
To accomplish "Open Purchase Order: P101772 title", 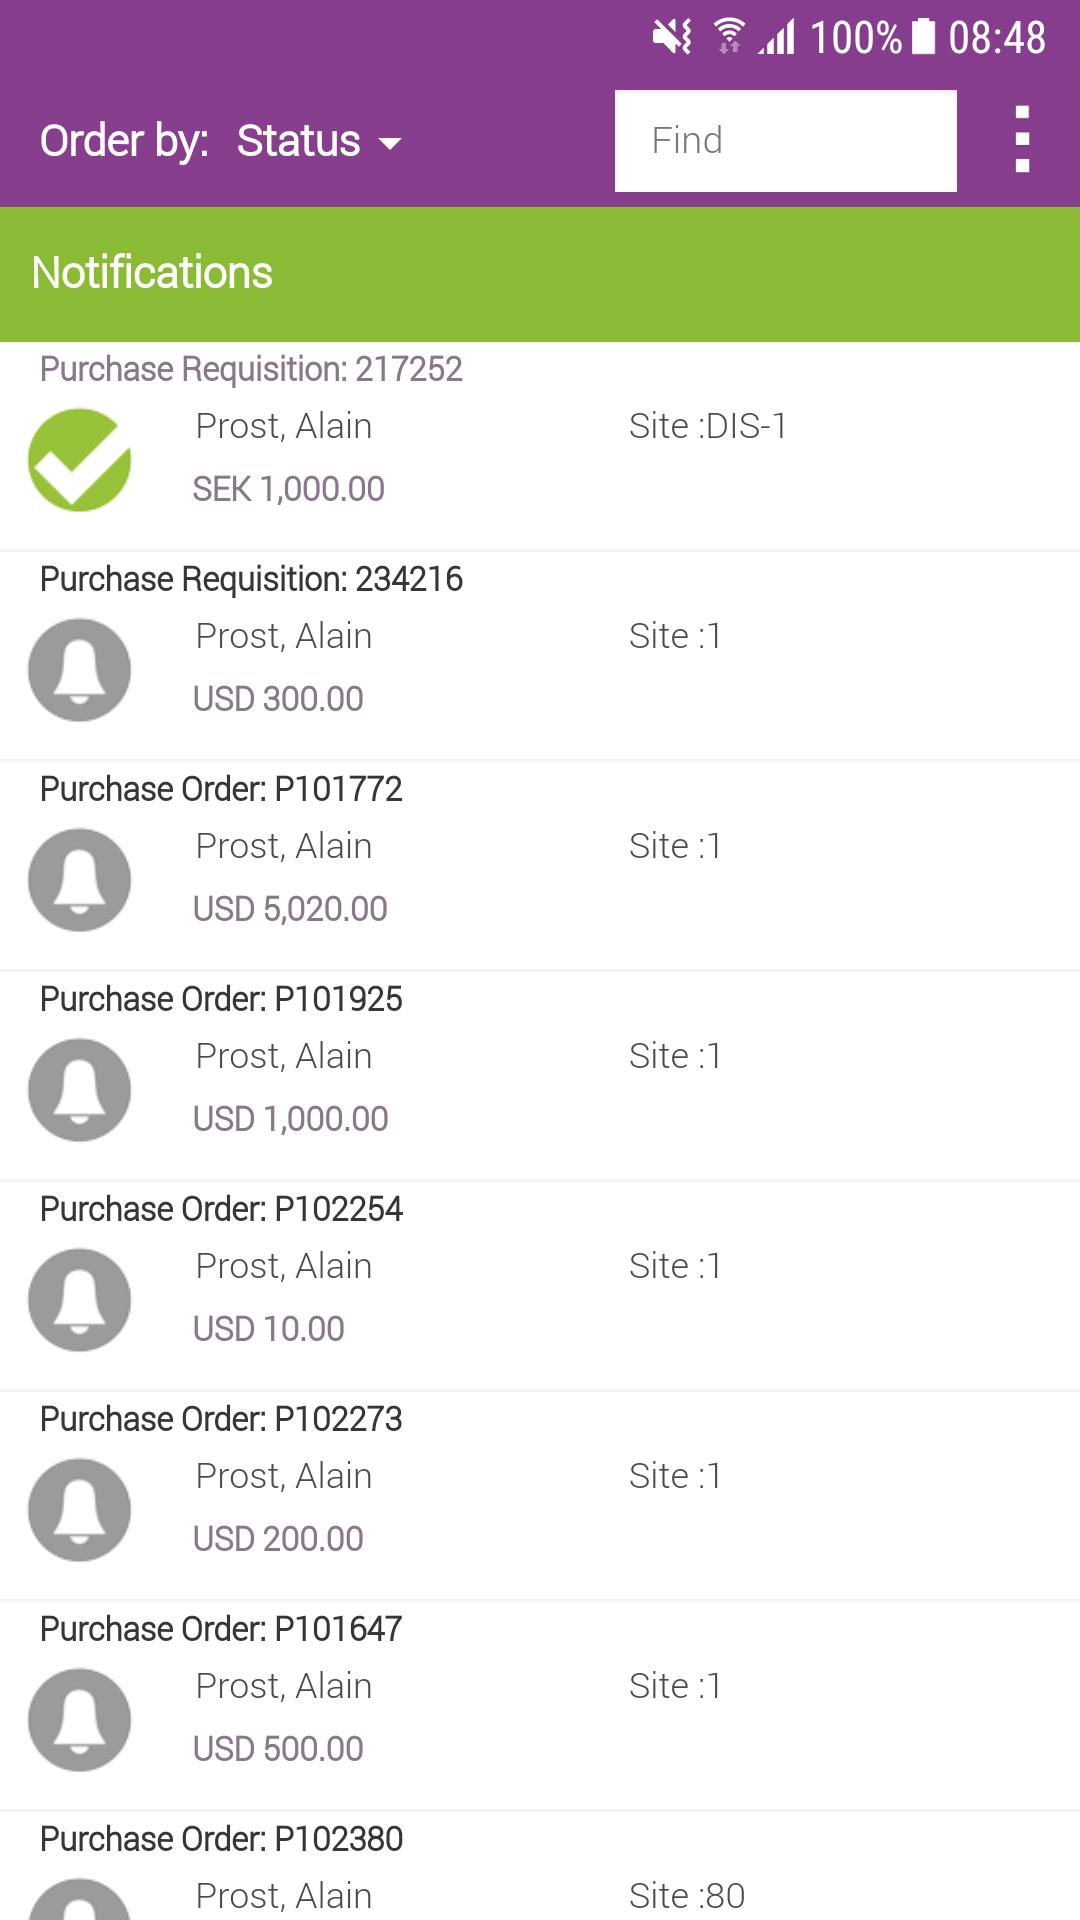I will (x=221, y=789).
